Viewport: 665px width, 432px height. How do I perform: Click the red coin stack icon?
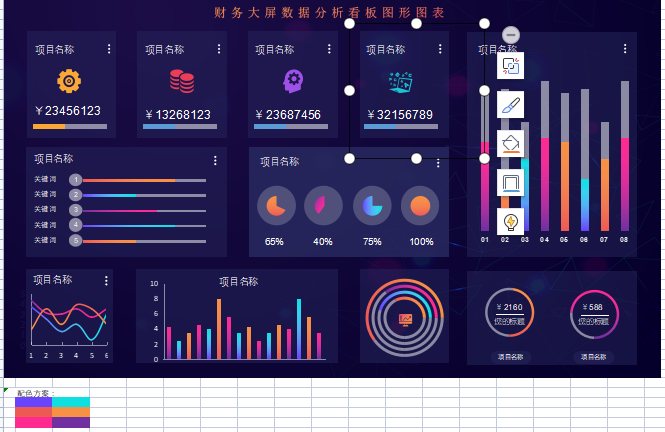coord(181,81)
